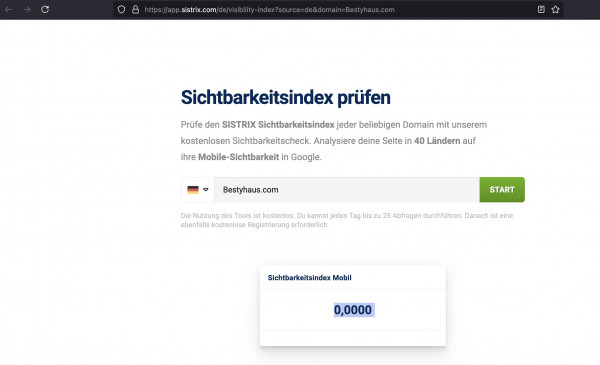Screen dimensions: 600x365
Task: Click the bold '40 Ländern' text
Action: (437, 141)
